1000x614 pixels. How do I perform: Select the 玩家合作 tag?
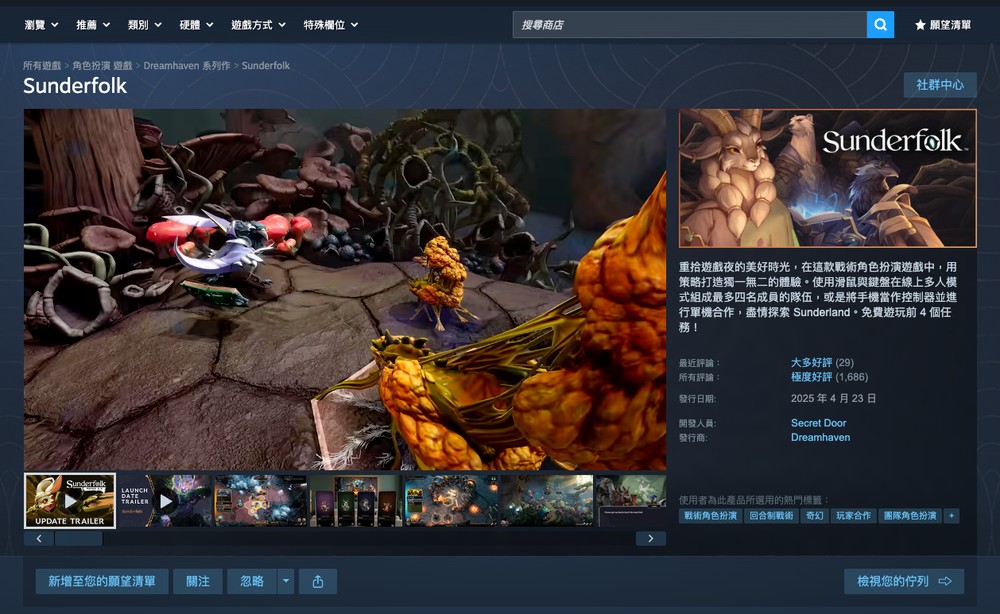click(x=853, y=516)
